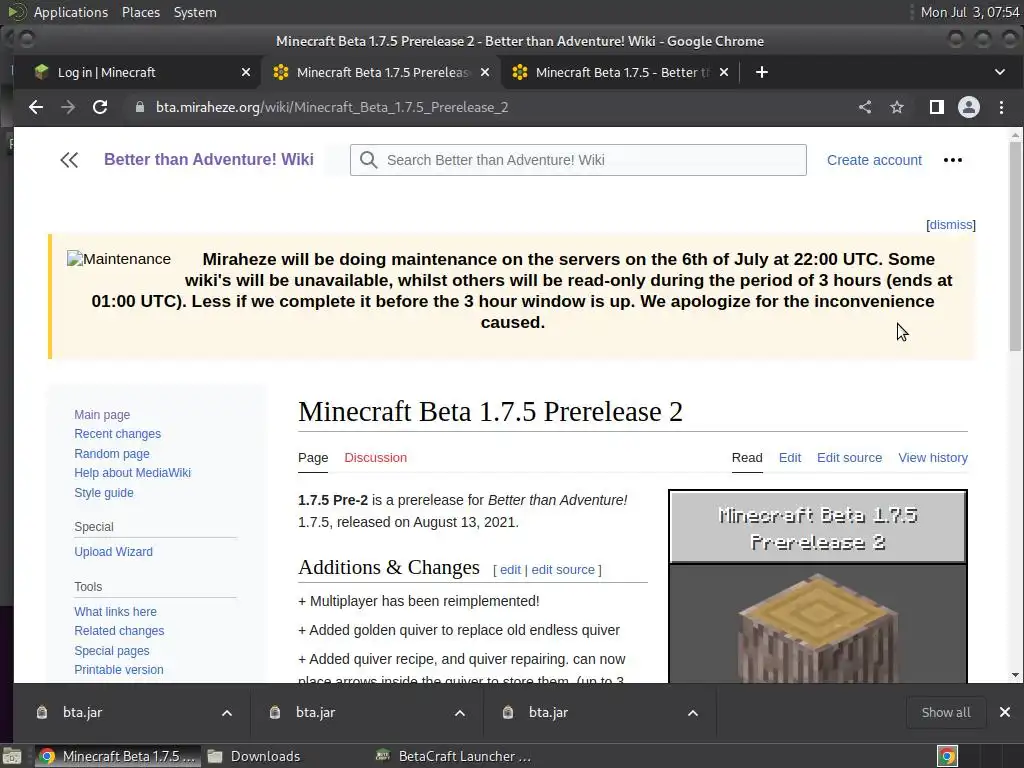Click the magnifier icon in wiki search

pyautogui.click(x=368, y=160)
